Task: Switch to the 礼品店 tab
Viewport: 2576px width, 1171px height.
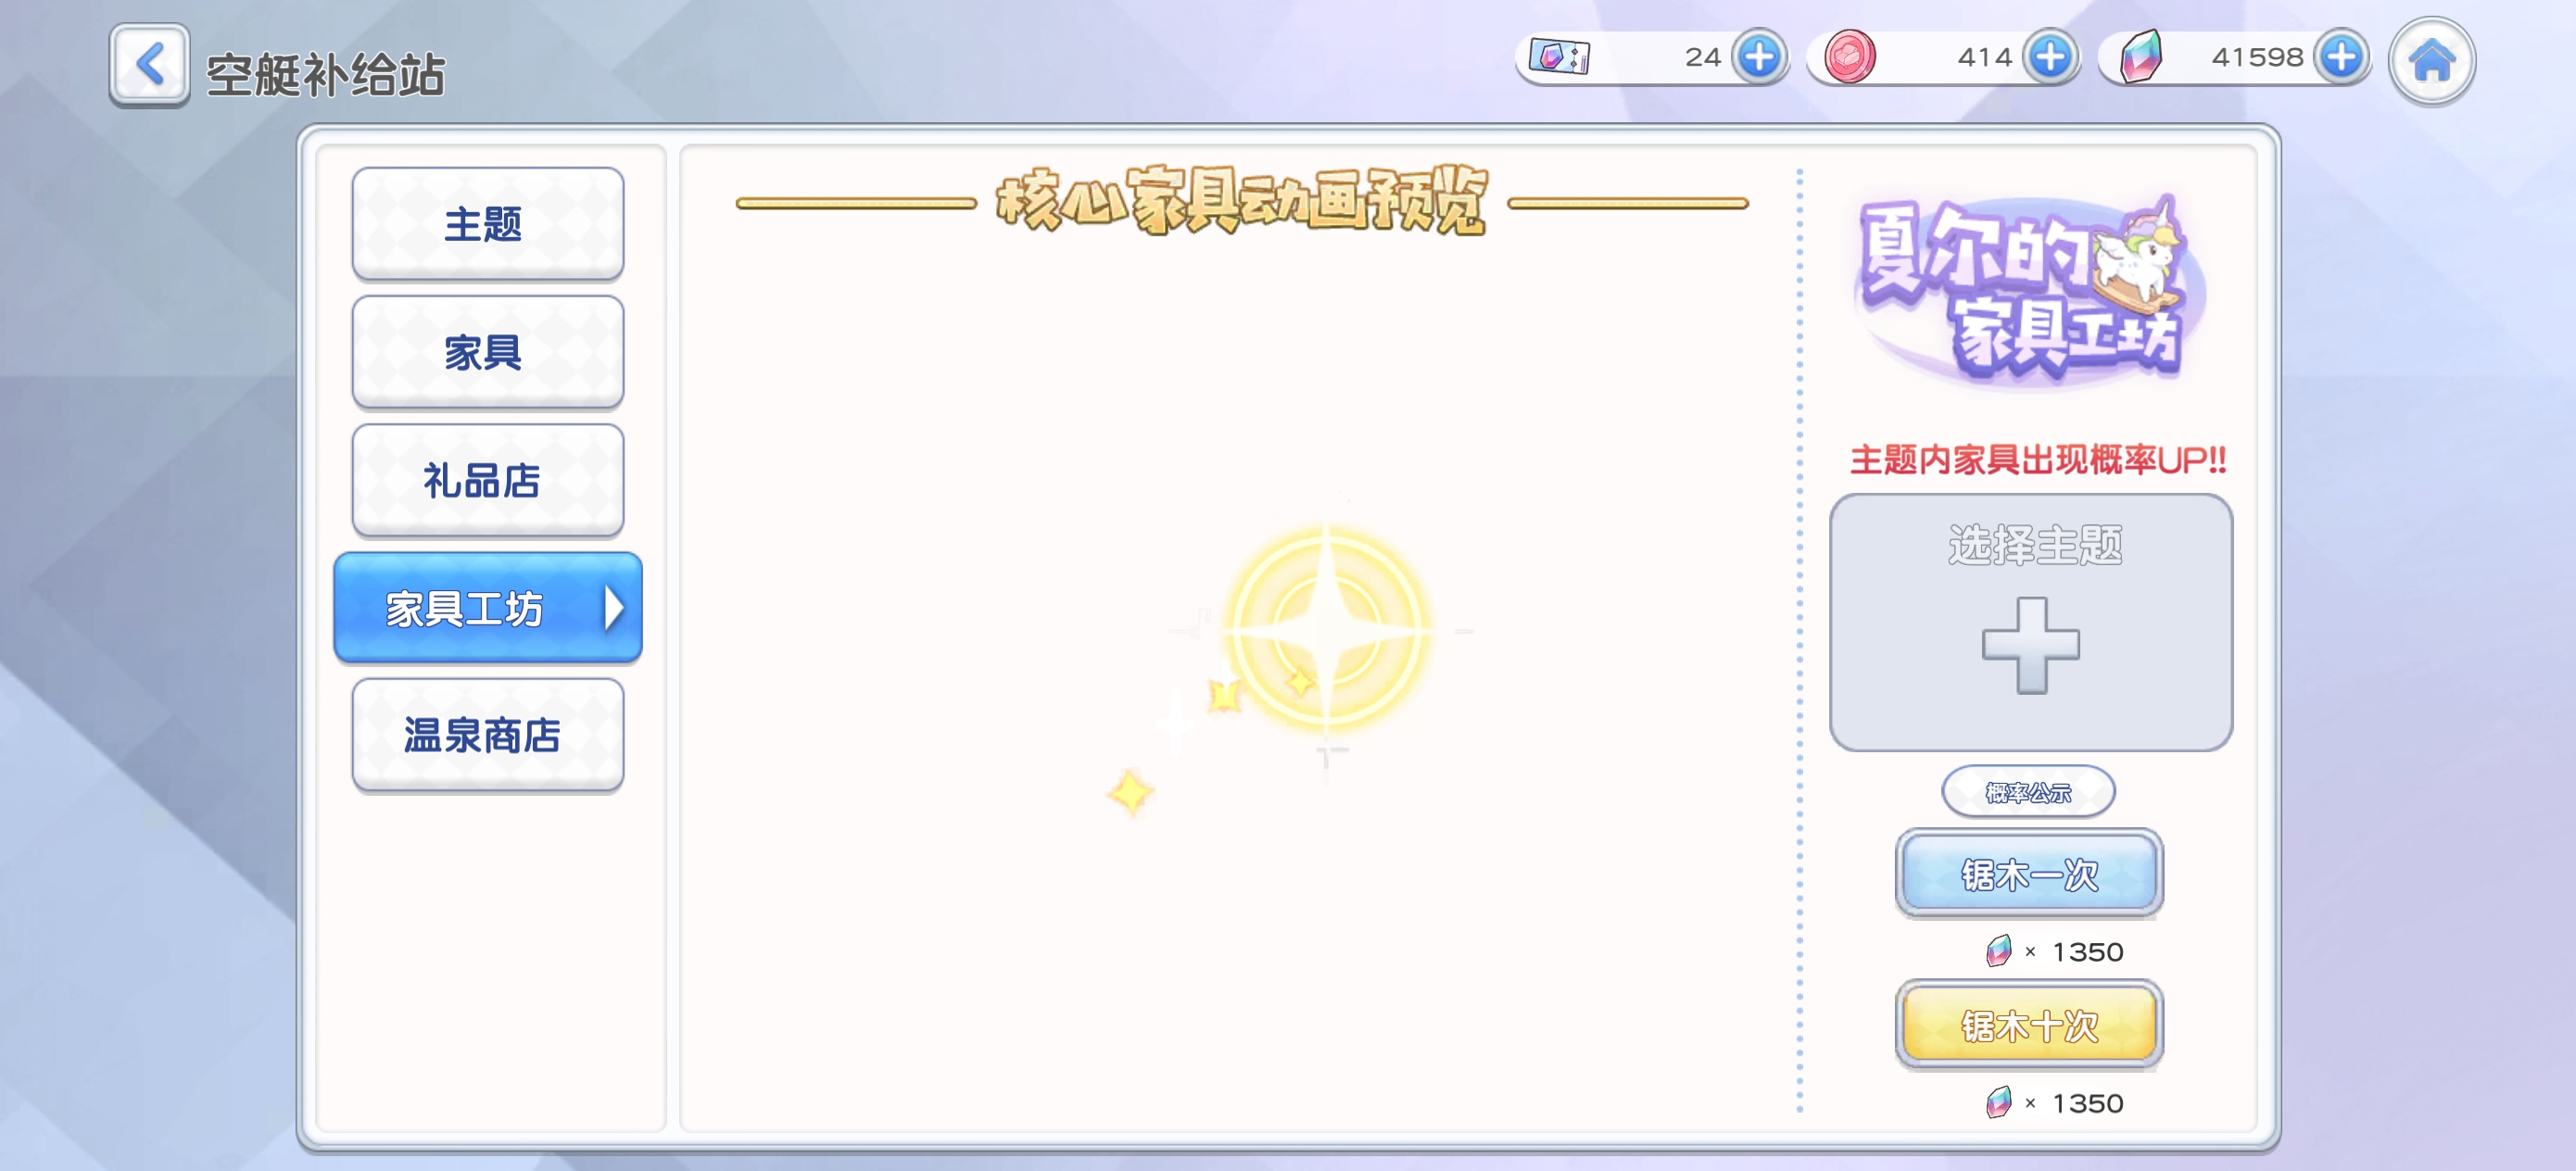Action: pos(488,480)
